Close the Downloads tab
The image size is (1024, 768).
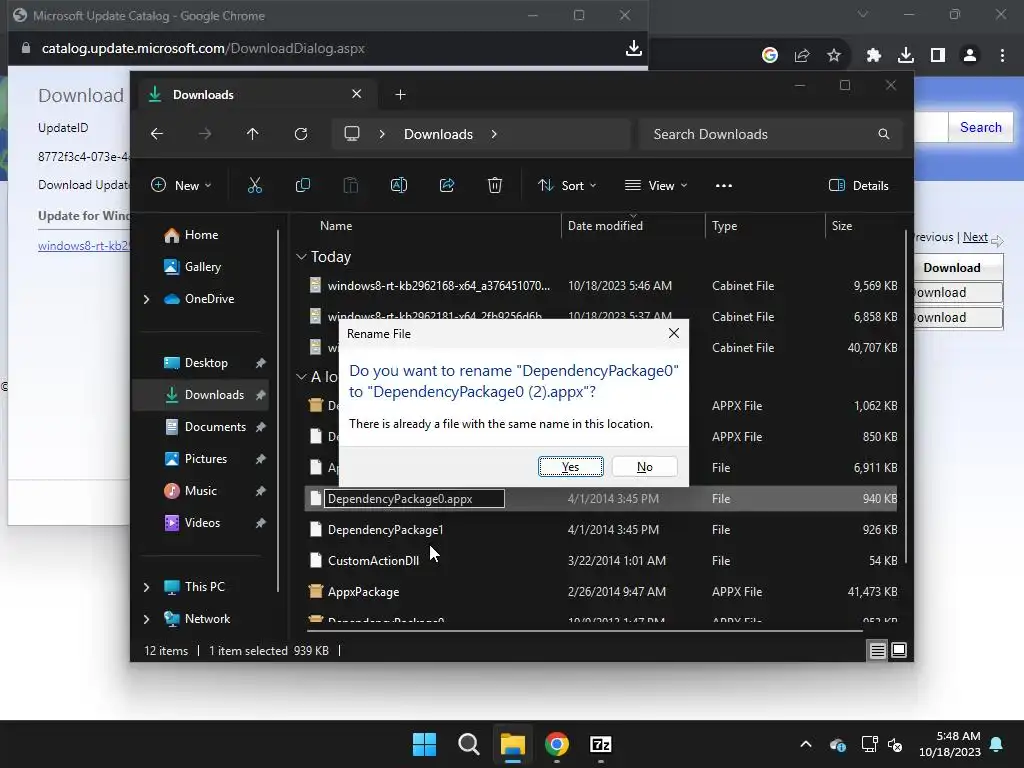(x=357, y=94)
